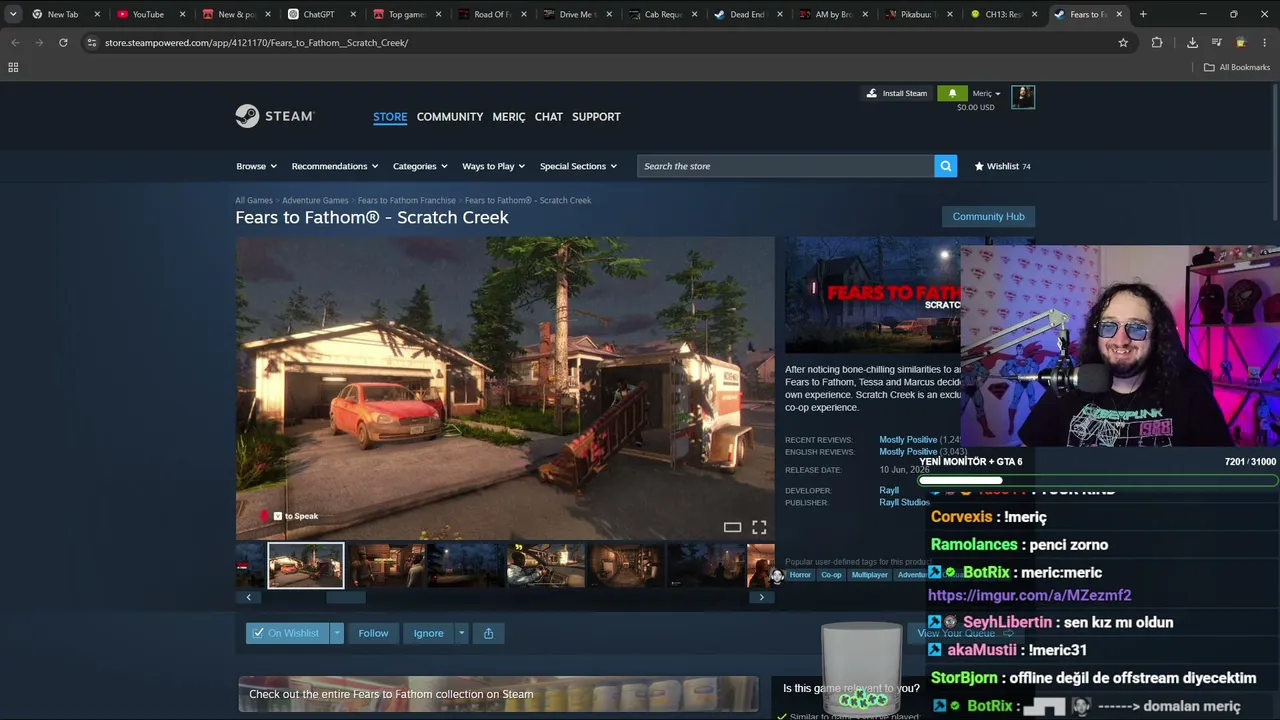Click the Fears to Fathom collection banner
Screen dimensions: 1280x720
click(498, 694)
